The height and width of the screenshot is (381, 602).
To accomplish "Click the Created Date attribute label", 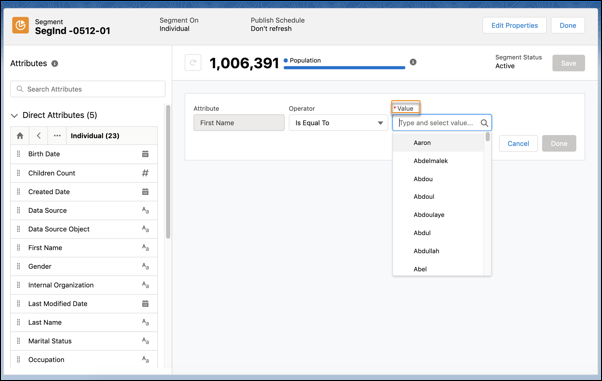I will pos(49,192).
